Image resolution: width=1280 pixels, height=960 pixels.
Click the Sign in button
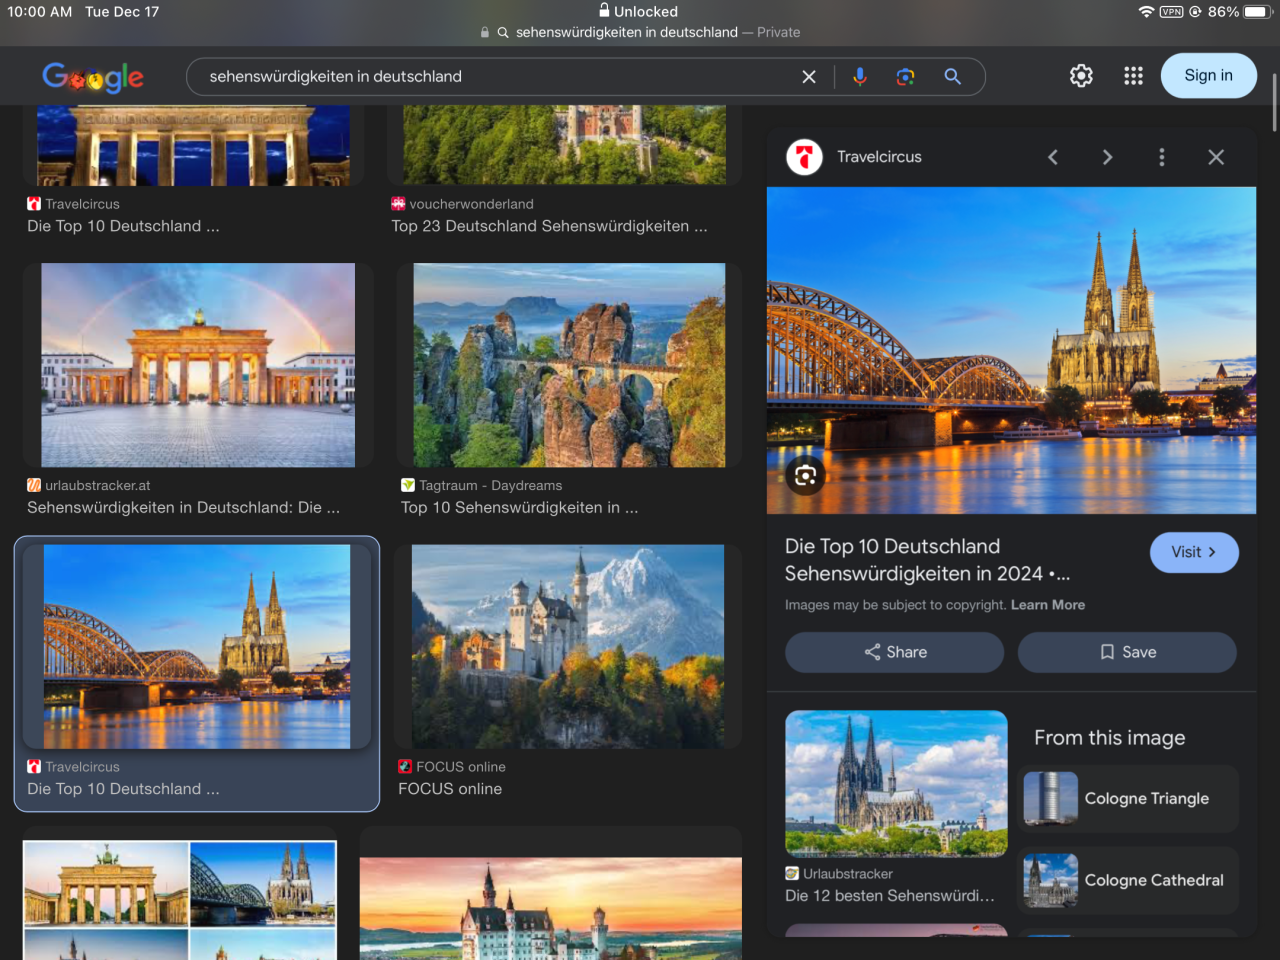(x=1208, y=76)
